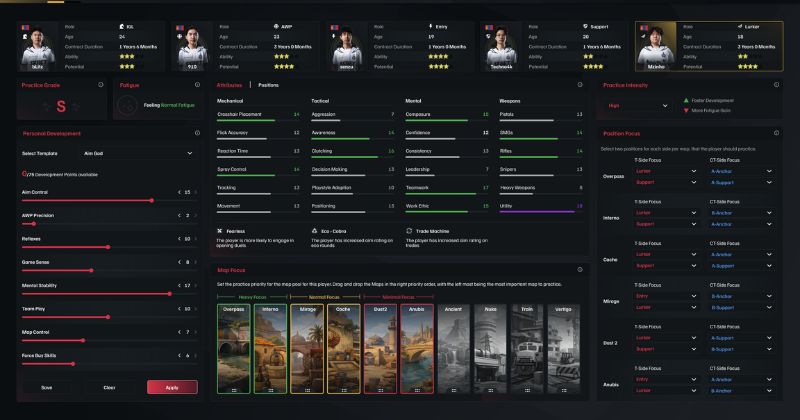
Task: Open Overpass T-Side Lurker dropdown
Action: pos(666,171)
